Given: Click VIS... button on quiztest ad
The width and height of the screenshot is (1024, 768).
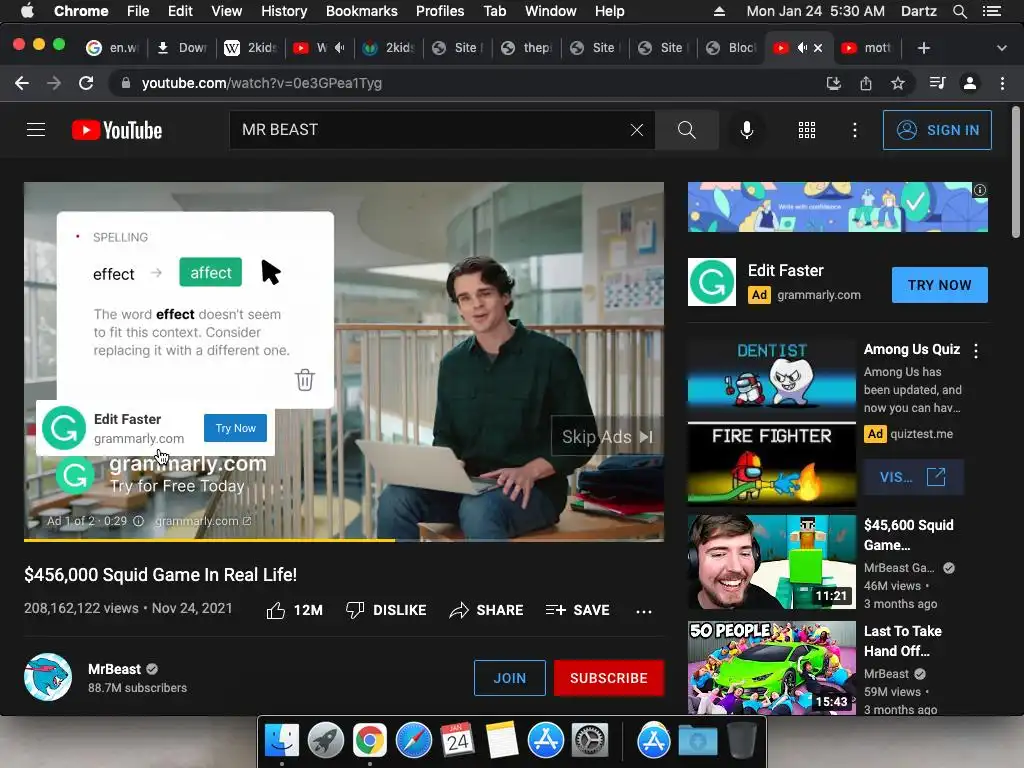Looking at the screenshot, I should [x=913, y=477].
